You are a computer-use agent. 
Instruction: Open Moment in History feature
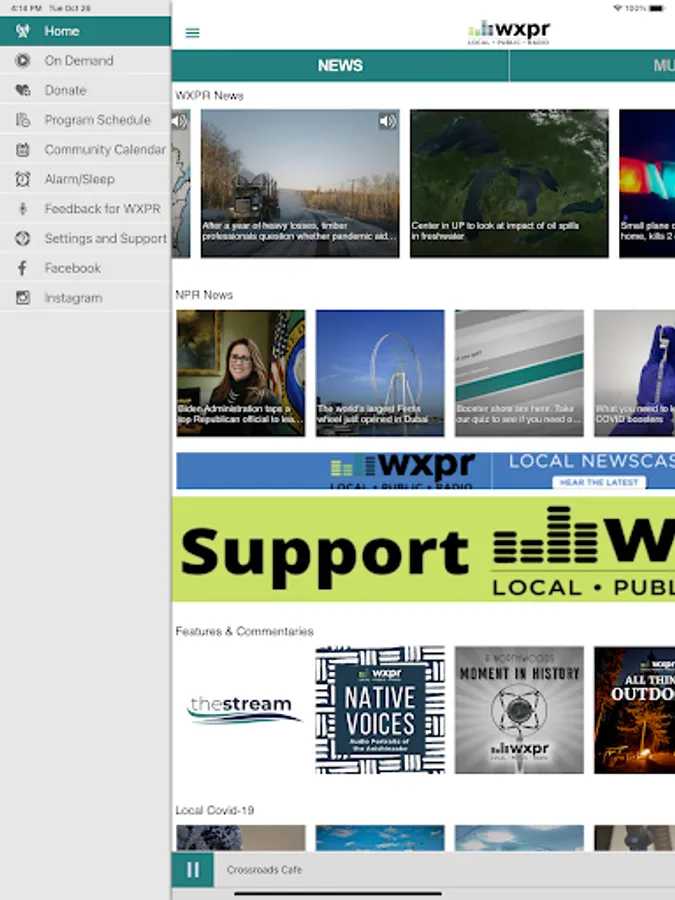tap(519, 710)
